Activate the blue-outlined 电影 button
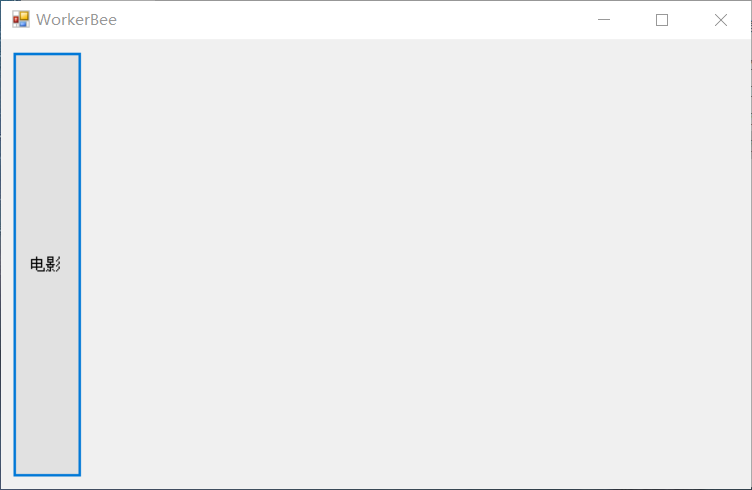This screenshot has height=490, width=752. coord(47,264)
